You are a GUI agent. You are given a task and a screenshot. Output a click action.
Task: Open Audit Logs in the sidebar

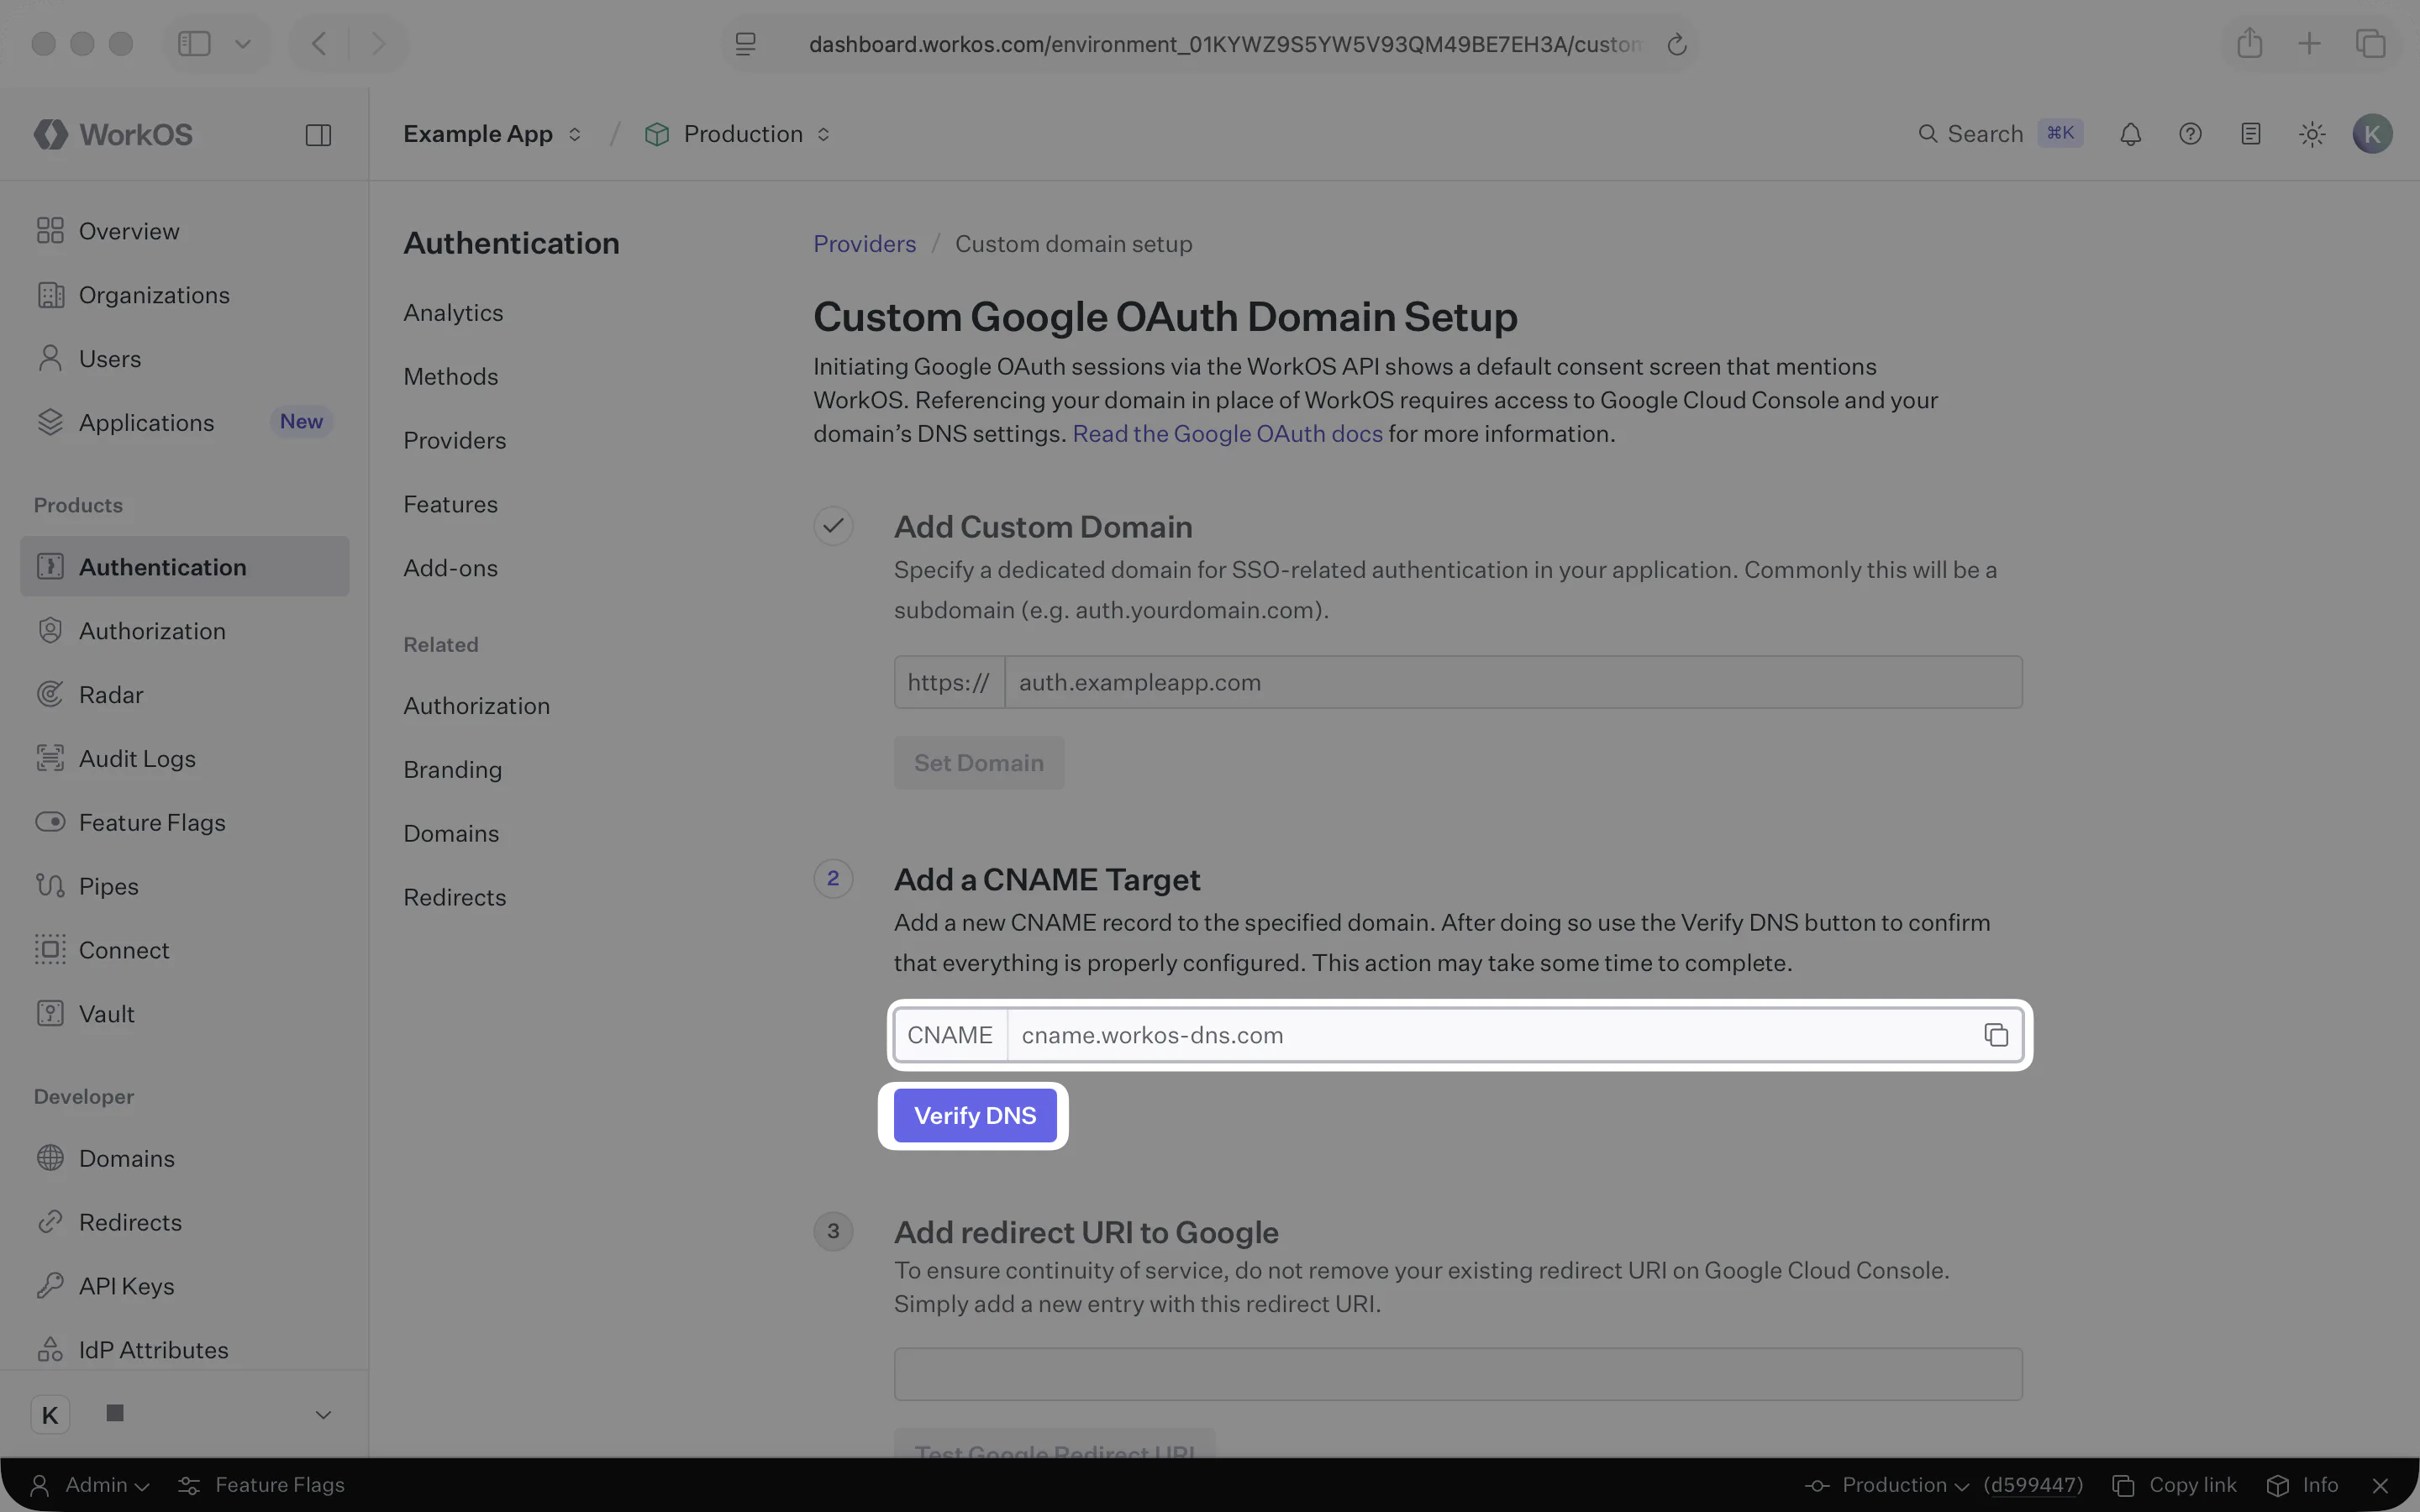185,759
